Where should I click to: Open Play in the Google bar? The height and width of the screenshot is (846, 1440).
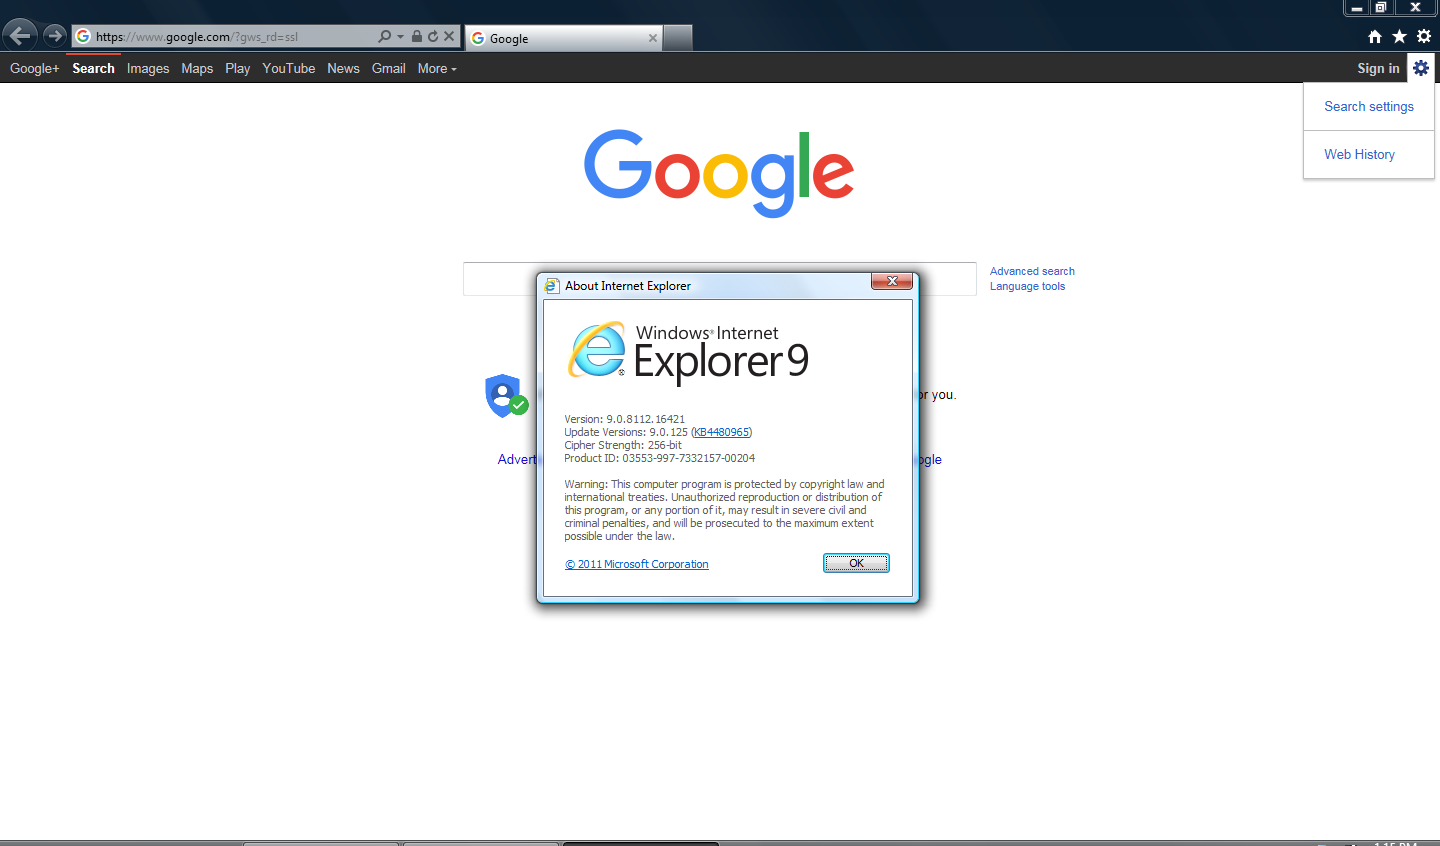click(x=238, y=68)
